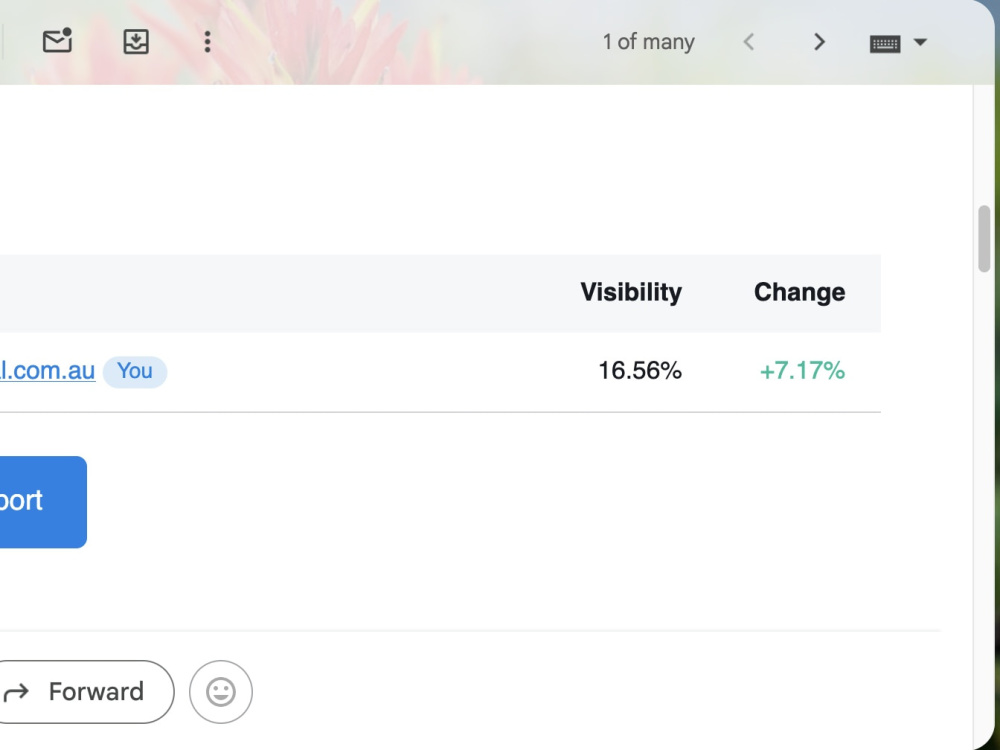The width and height of the screenshot is (1000, 750).
Task: Click the "1 of many" counter text
Action: (649, 42)
